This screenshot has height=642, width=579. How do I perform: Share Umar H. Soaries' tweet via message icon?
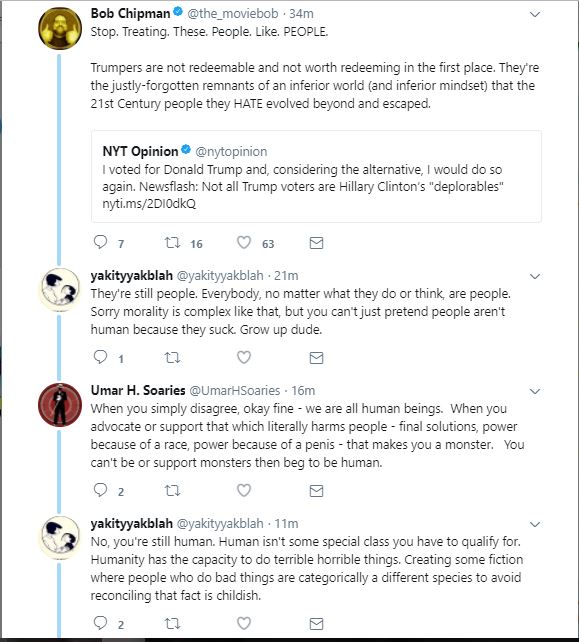(316, 491)
